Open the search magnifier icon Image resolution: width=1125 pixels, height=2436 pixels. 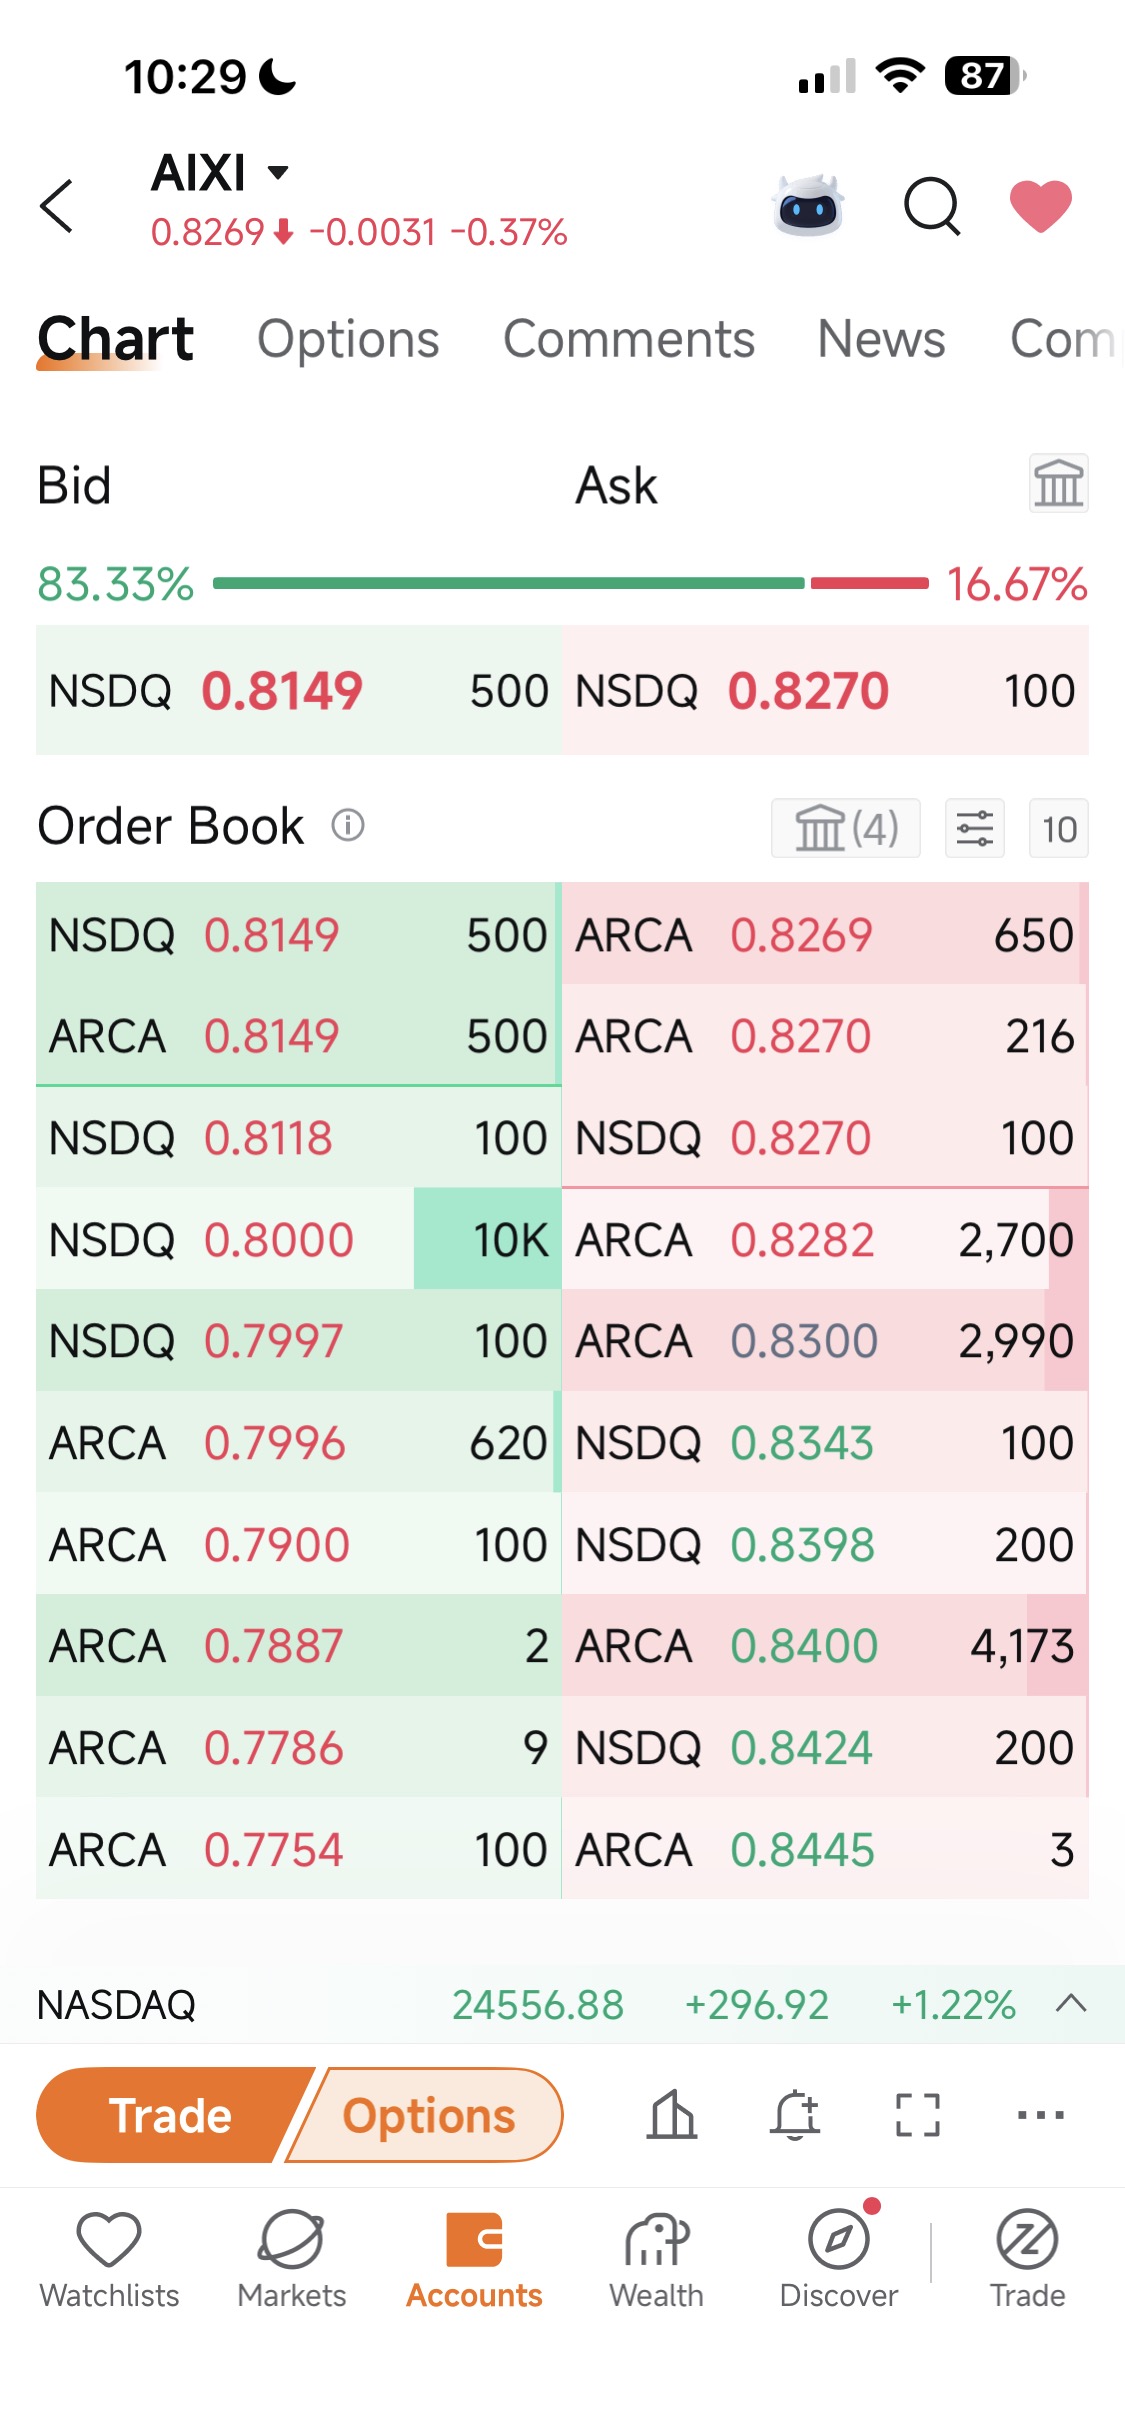pyautogui.click(x=932, y=206)
